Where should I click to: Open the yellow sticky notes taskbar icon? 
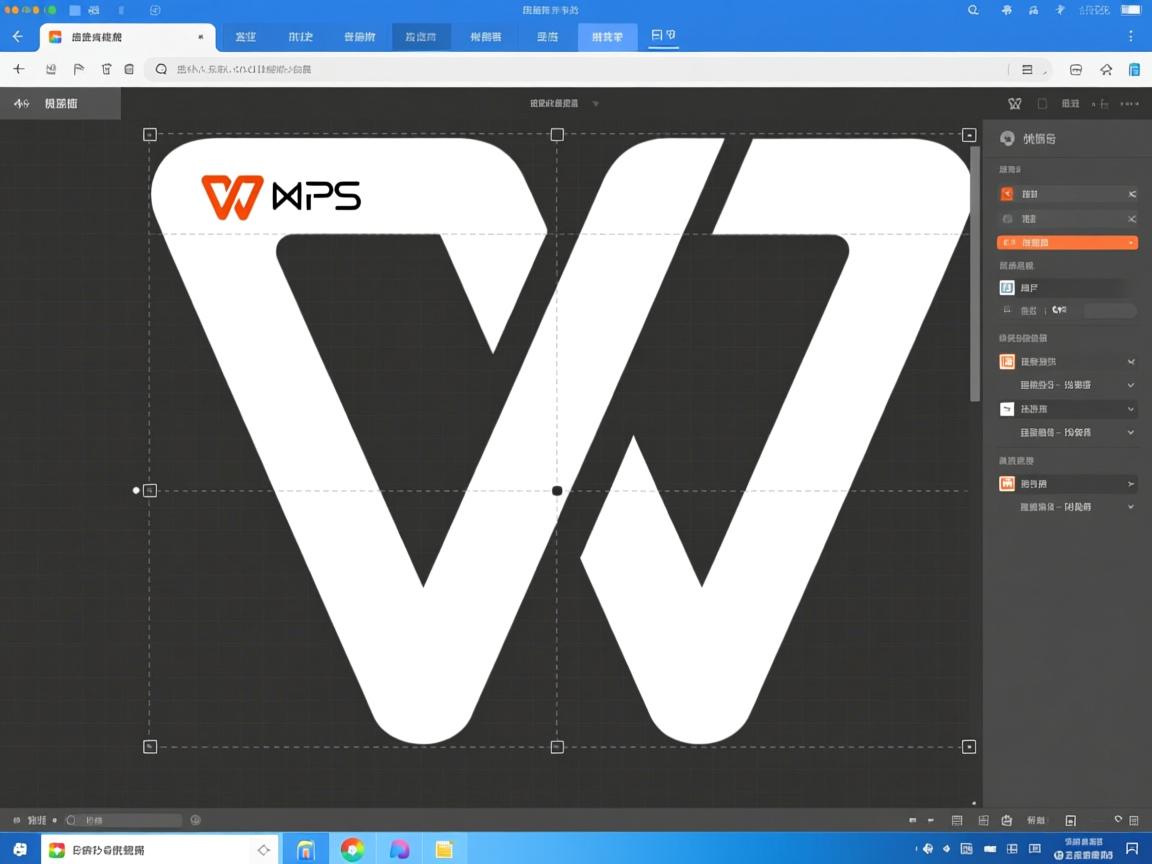(x=444, y=849)
